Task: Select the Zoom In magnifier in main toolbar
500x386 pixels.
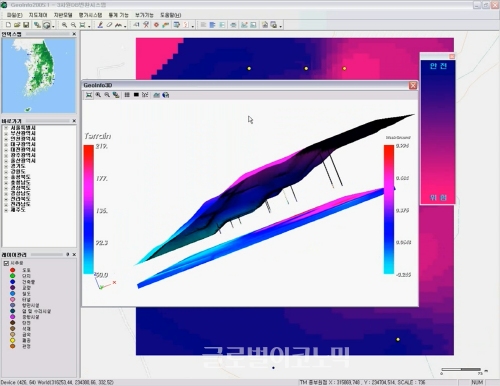Action: click(64, 25)
